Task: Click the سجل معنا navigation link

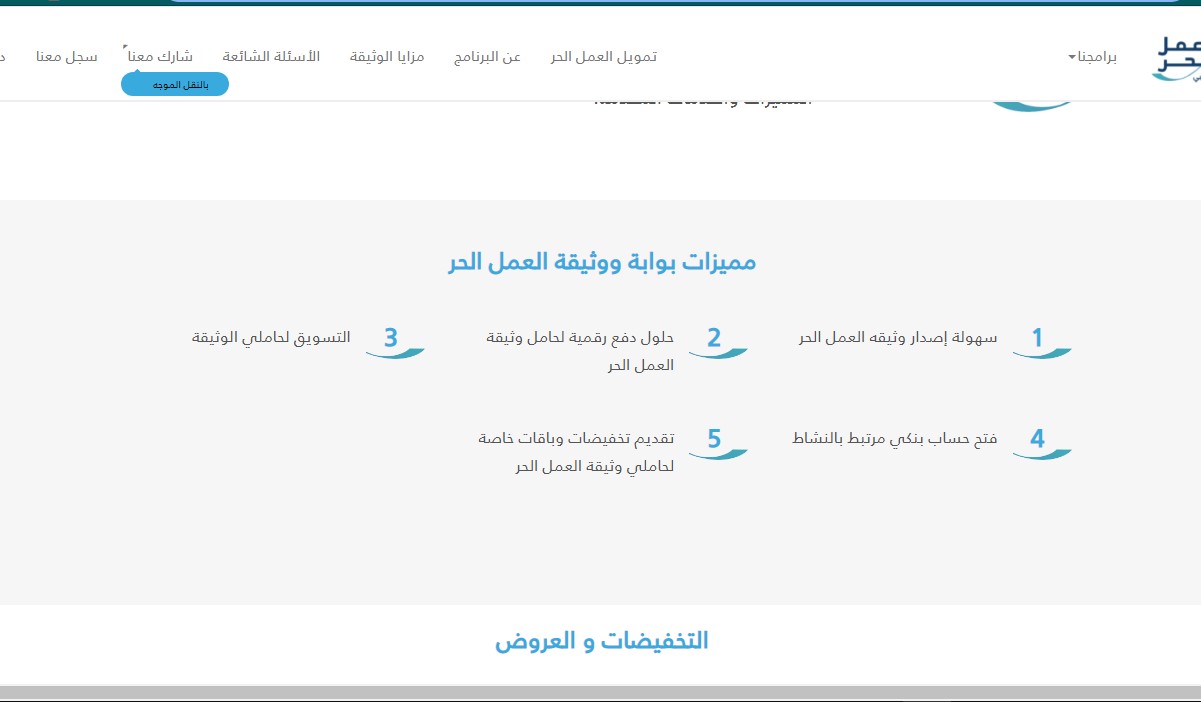Action: pyautogui.click(x=66, y=57)
